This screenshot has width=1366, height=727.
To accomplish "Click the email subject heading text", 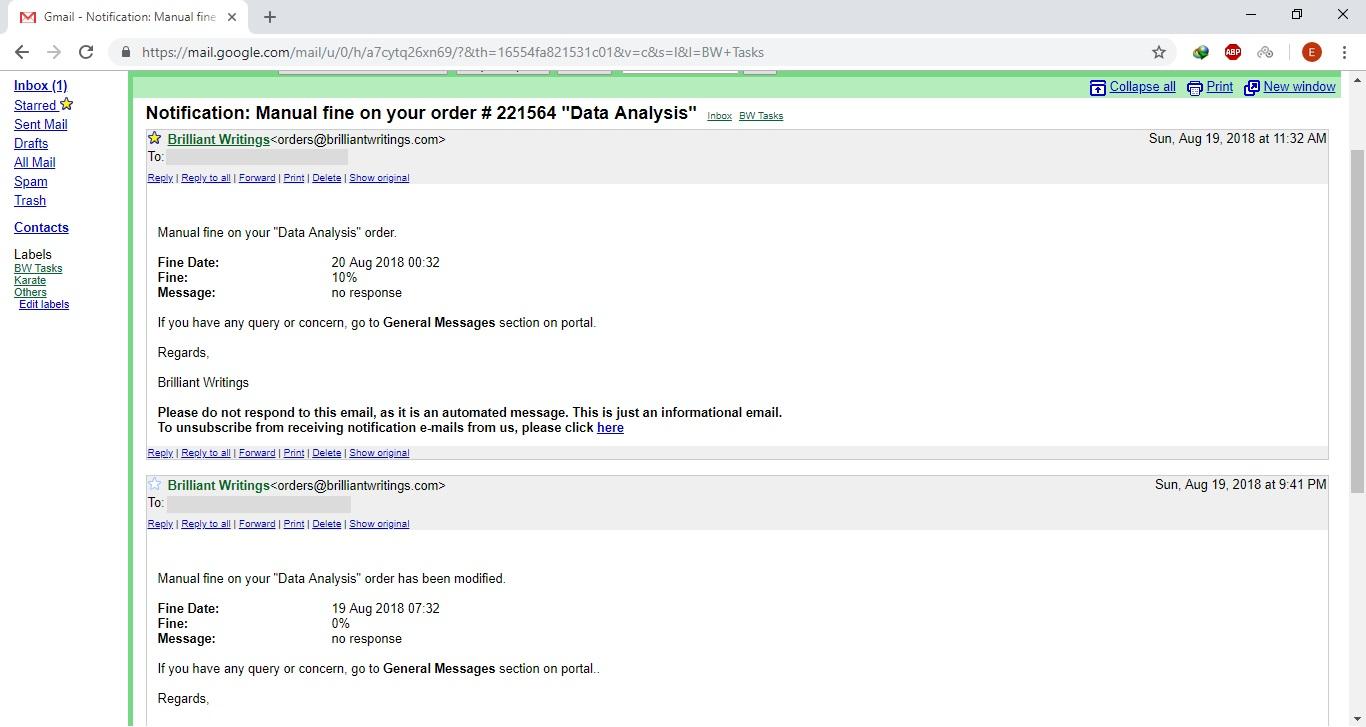I will pos(421,113).
